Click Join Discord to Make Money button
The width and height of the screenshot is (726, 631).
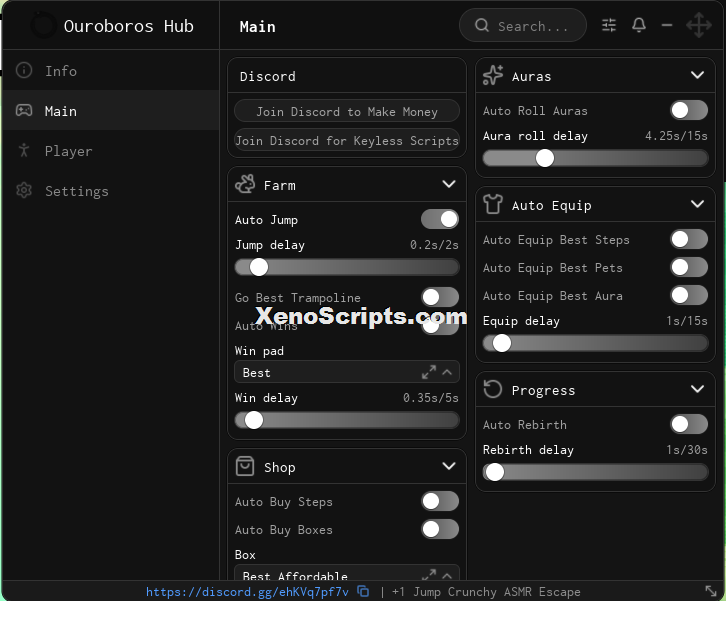[x=346, y=112]
